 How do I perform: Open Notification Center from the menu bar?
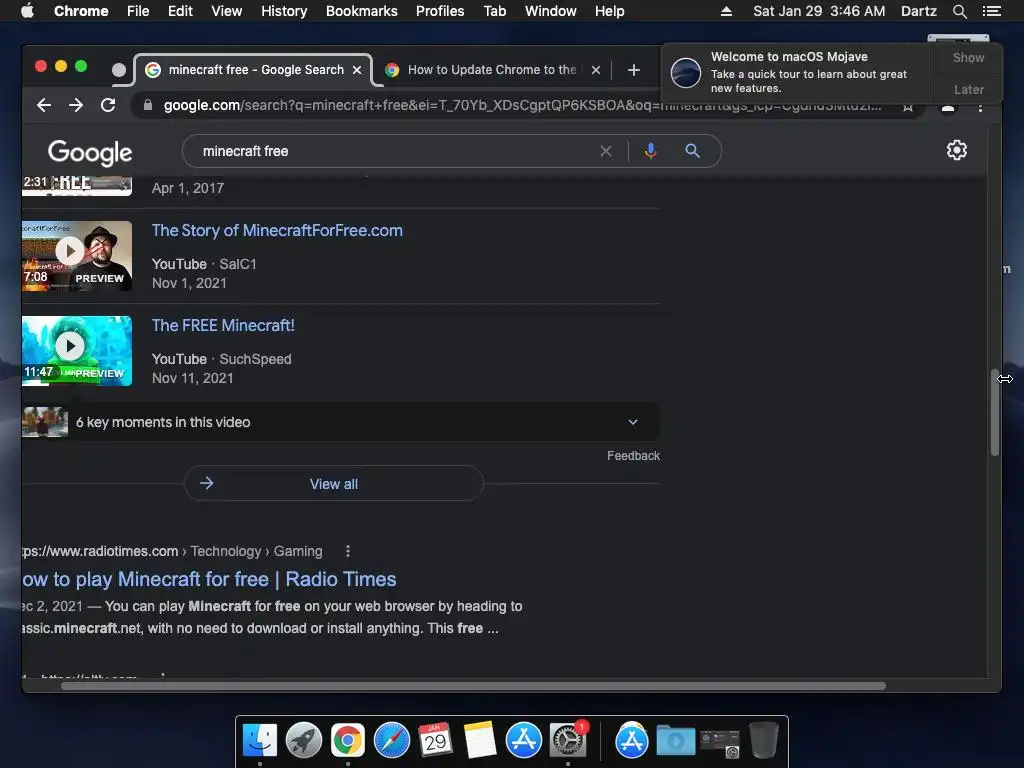tap(991, 11)
